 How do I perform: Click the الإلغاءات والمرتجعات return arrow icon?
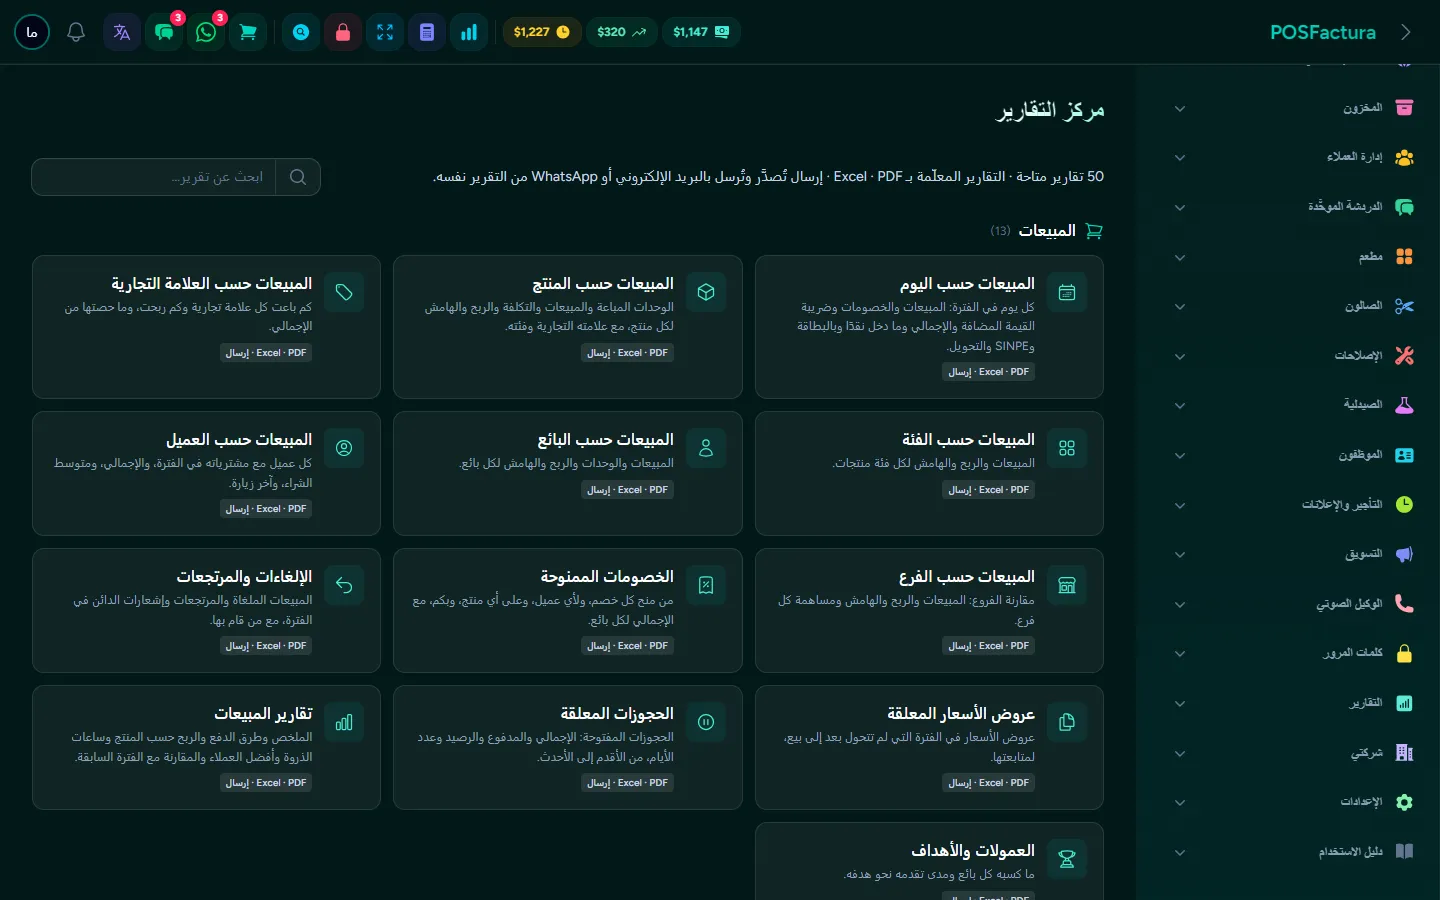[344, 585]
